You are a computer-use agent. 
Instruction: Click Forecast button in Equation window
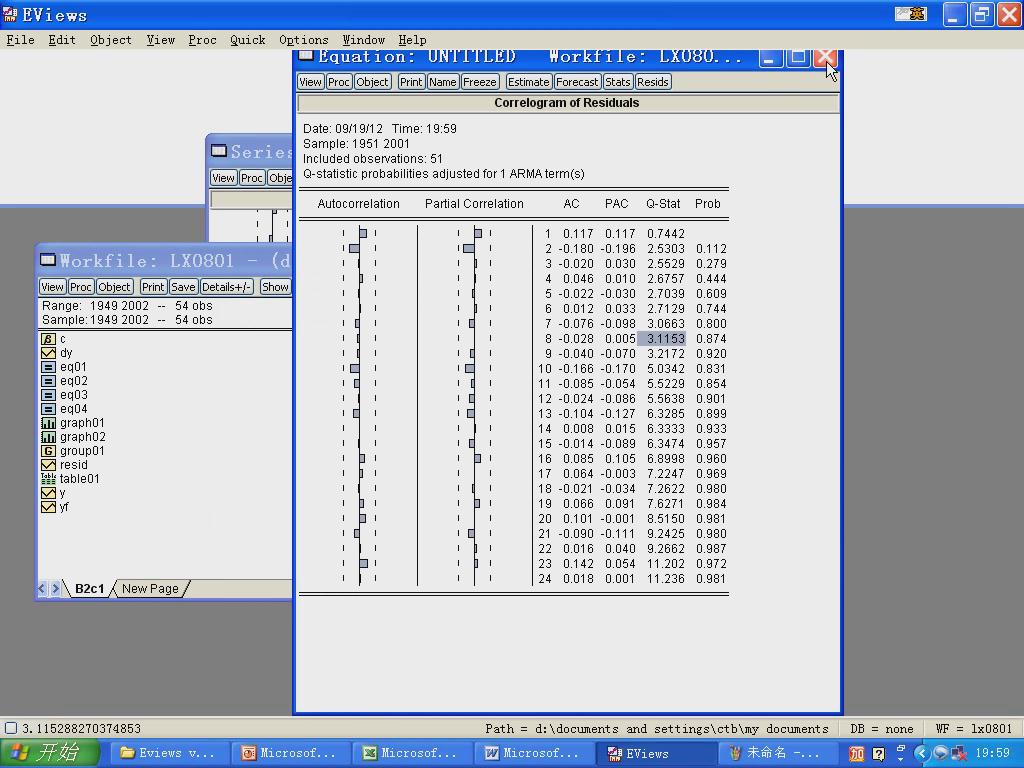[x=577, y=82]
